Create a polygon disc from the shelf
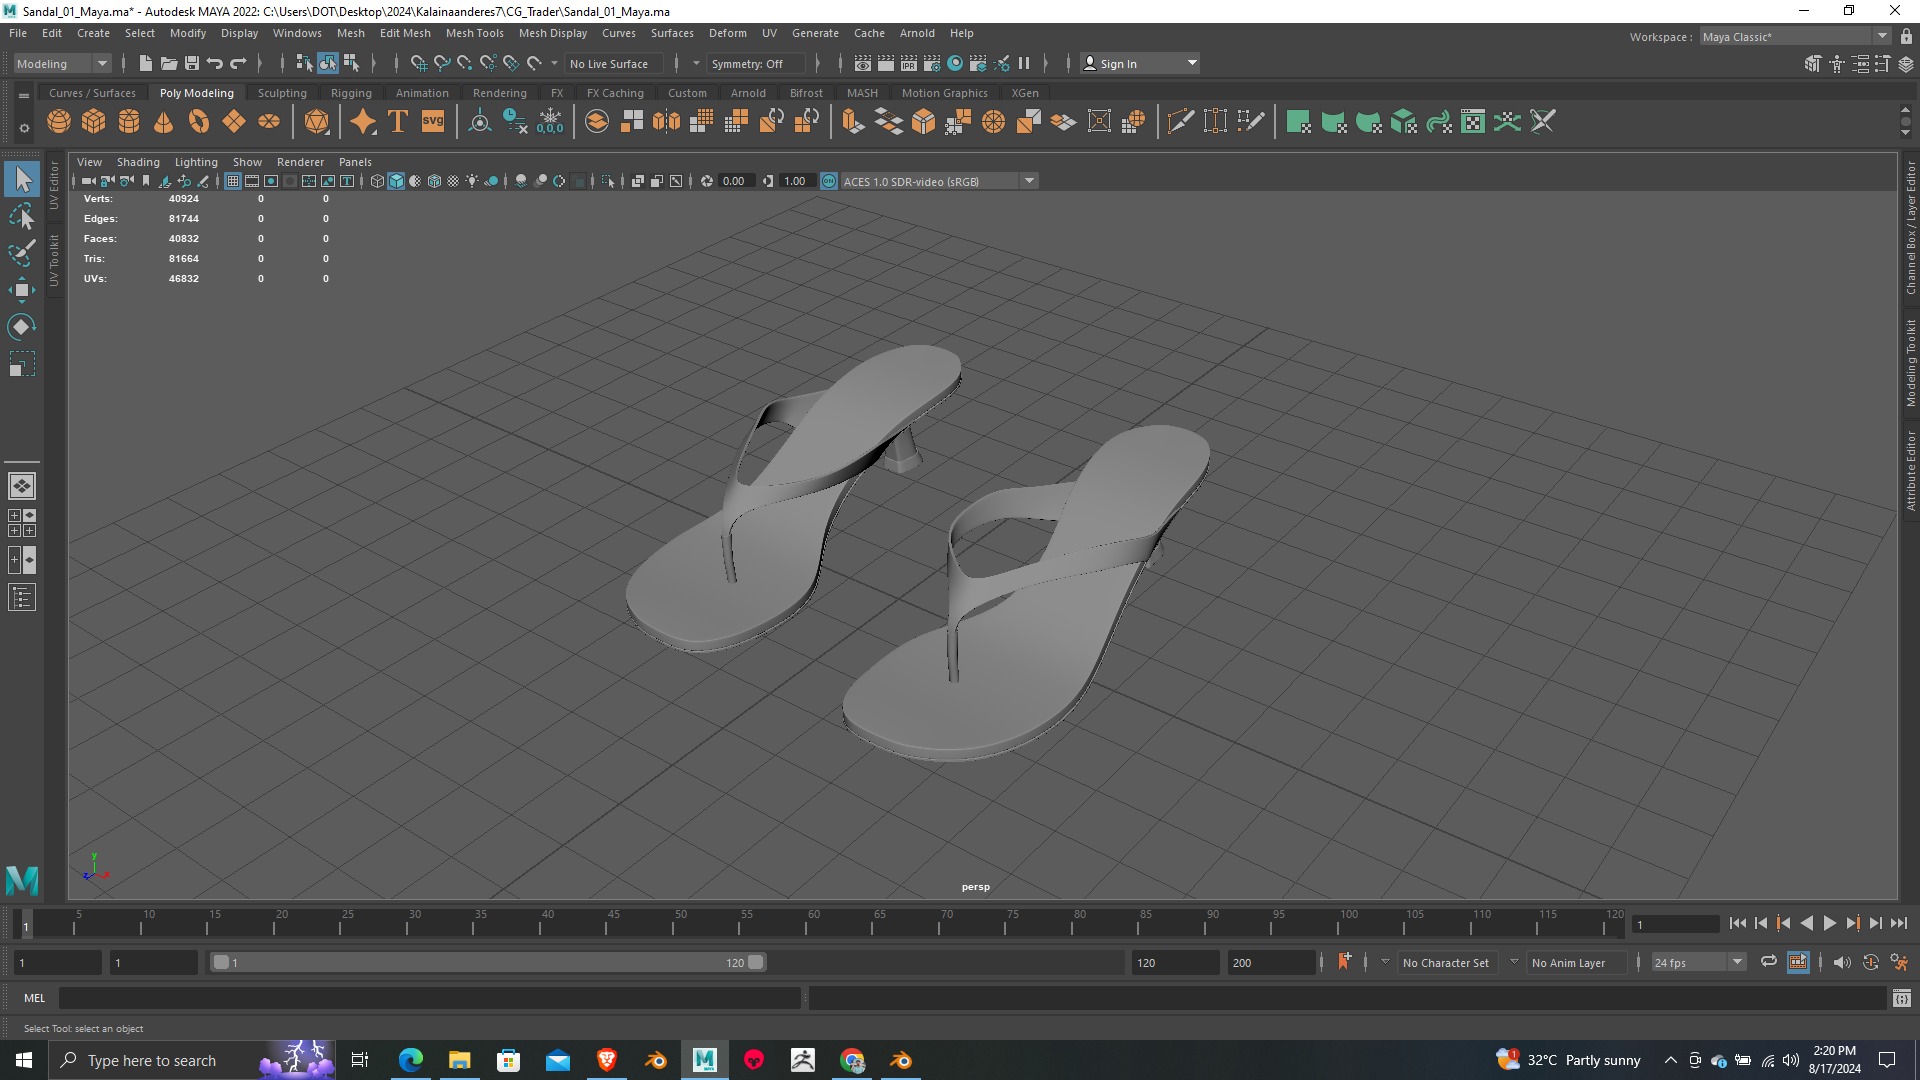The height and width of the screenshot is (1080, 1920). 269,122
